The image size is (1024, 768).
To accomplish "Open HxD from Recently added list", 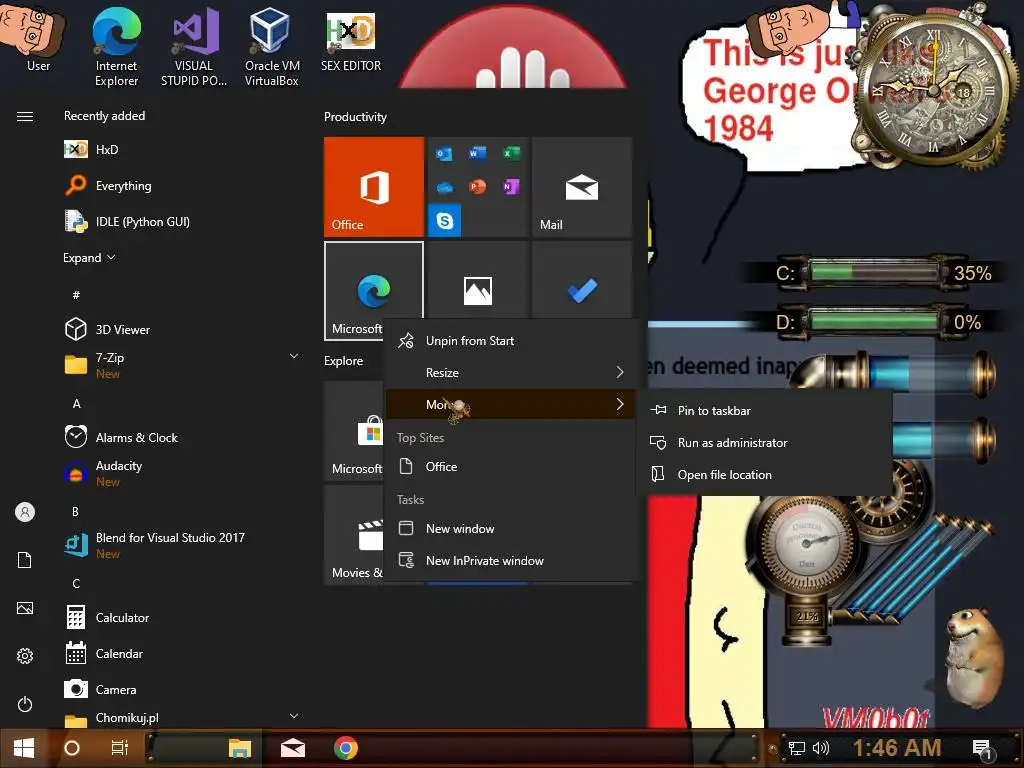I will coord(180,150).
